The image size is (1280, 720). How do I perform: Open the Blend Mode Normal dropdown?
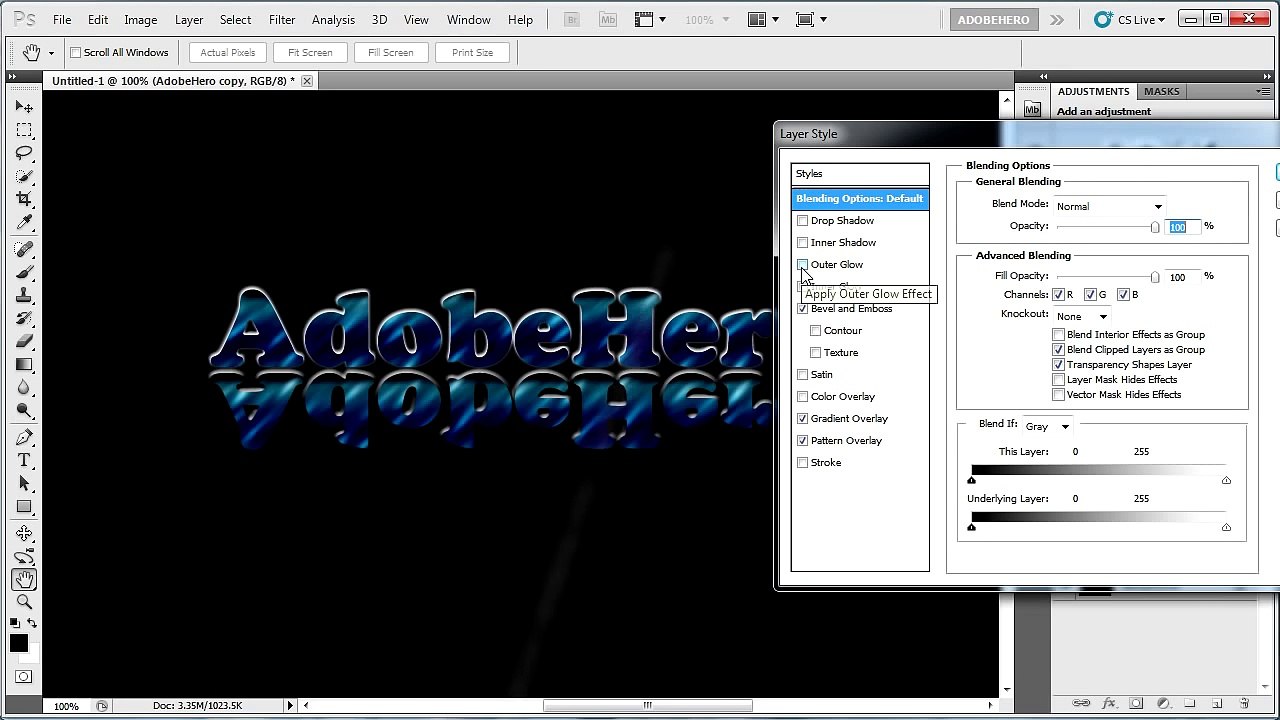[1109, 206]
